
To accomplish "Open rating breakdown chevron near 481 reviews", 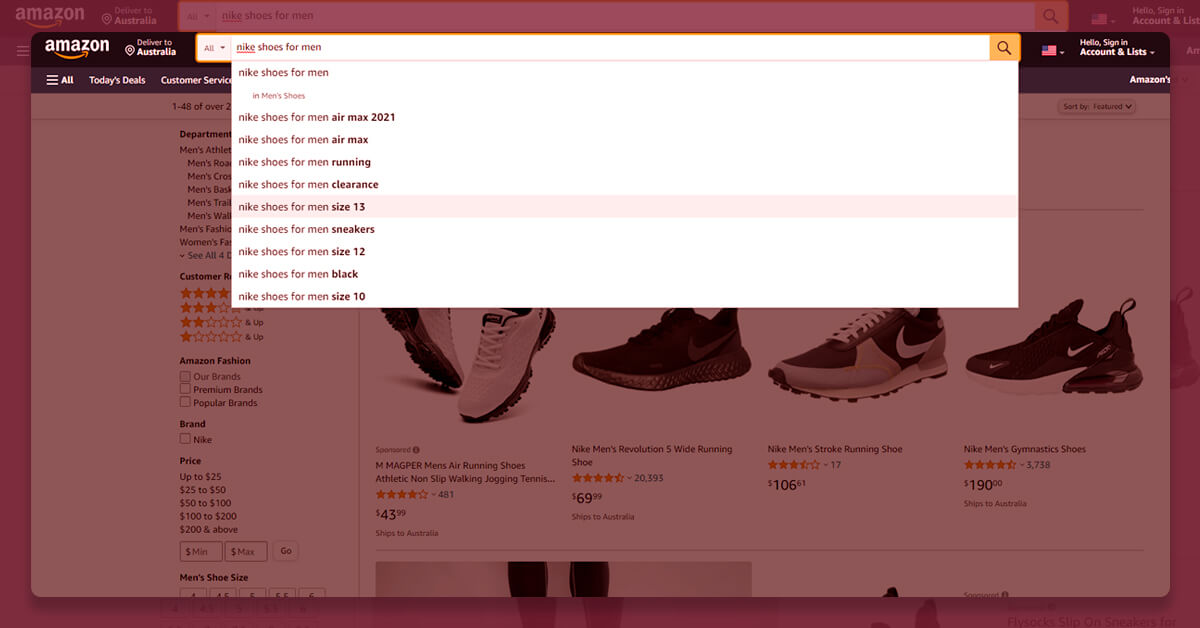I will tap(433, 495).
